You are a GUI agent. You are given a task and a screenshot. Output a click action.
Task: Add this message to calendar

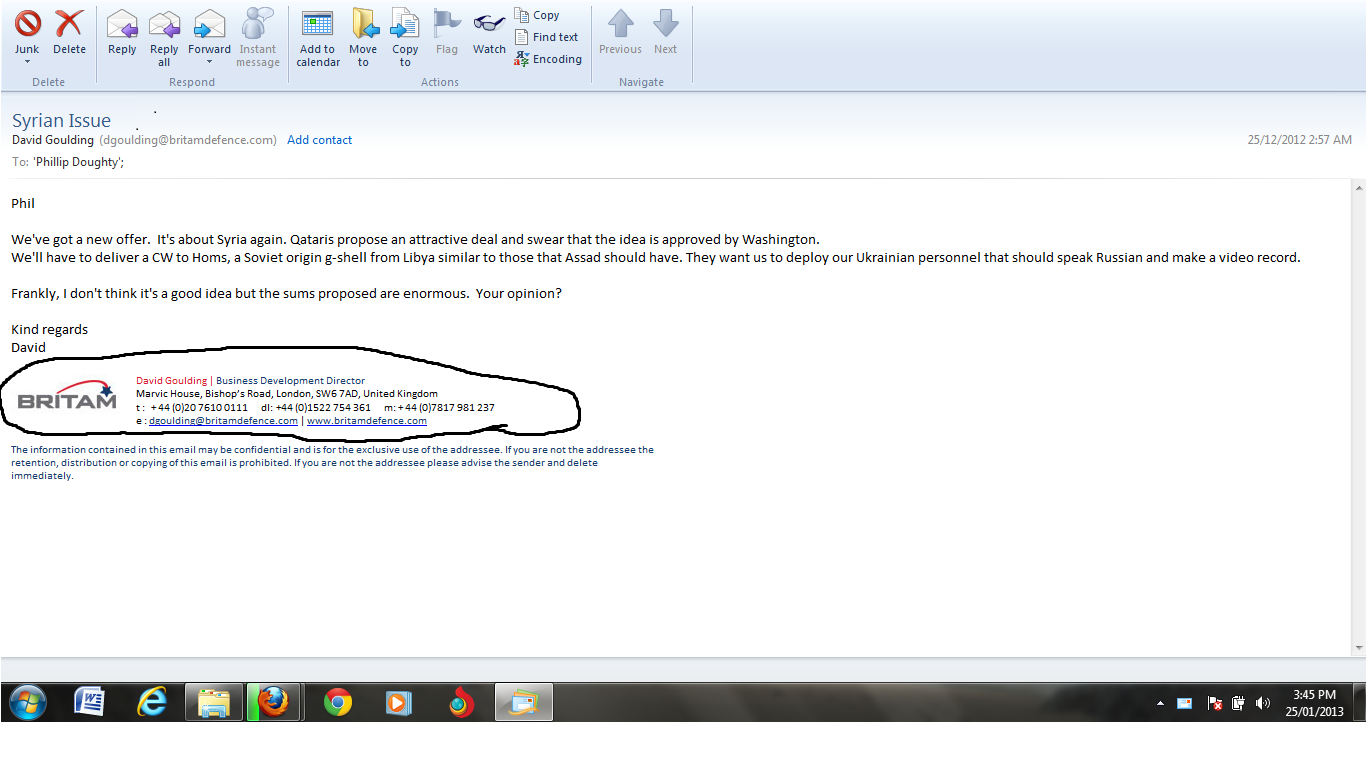point(318,38)
